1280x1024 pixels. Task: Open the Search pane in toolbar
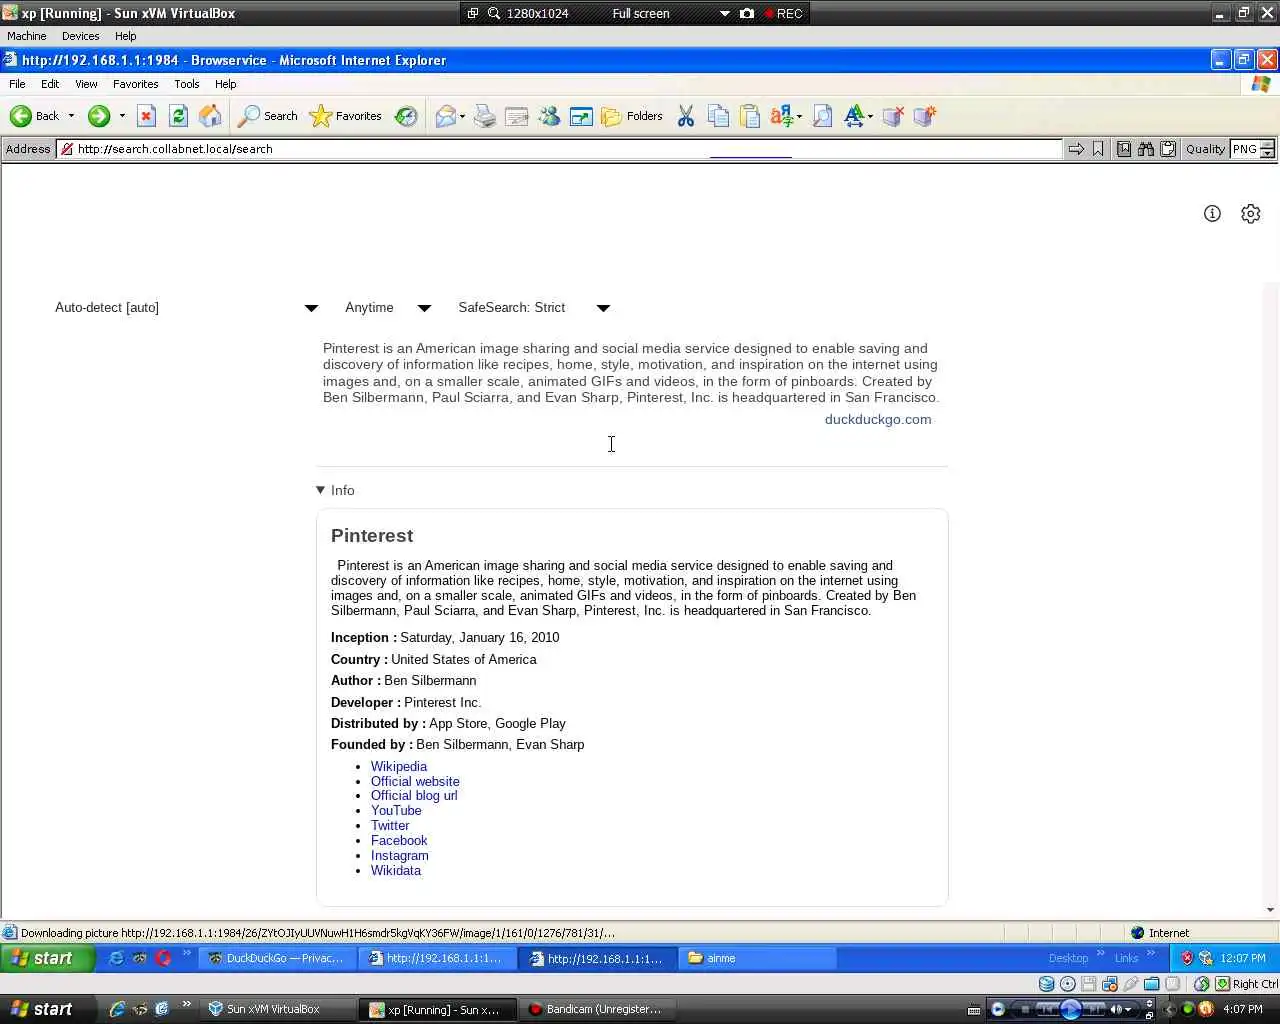coord(267,116)
